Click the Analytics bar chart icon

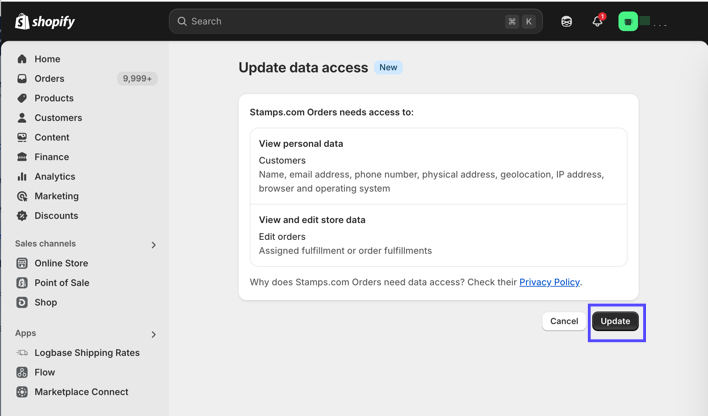point(22,177)
